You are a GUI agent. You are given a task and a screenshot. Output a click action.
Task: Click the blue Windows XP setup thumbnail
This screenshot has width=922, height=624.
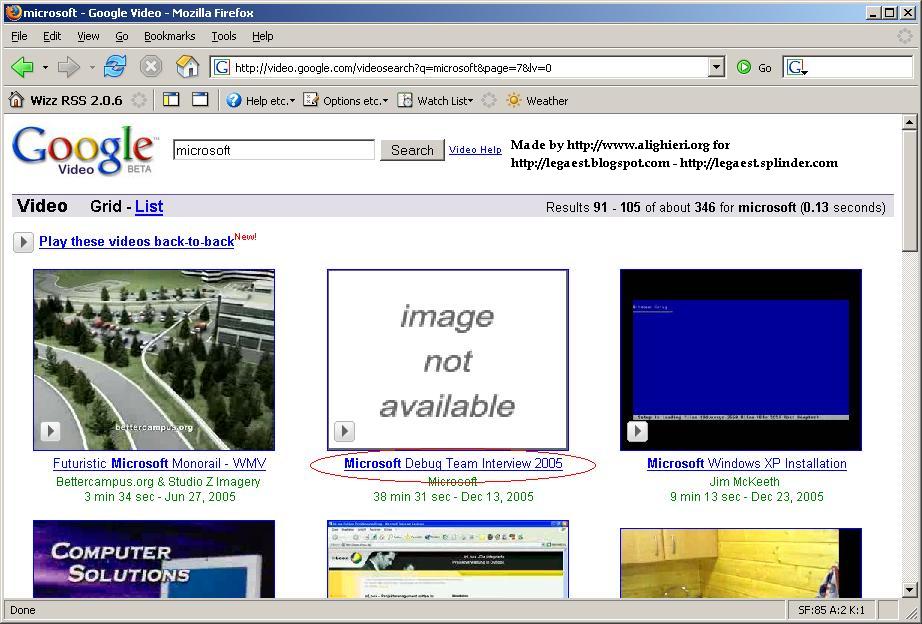point(741,360)
